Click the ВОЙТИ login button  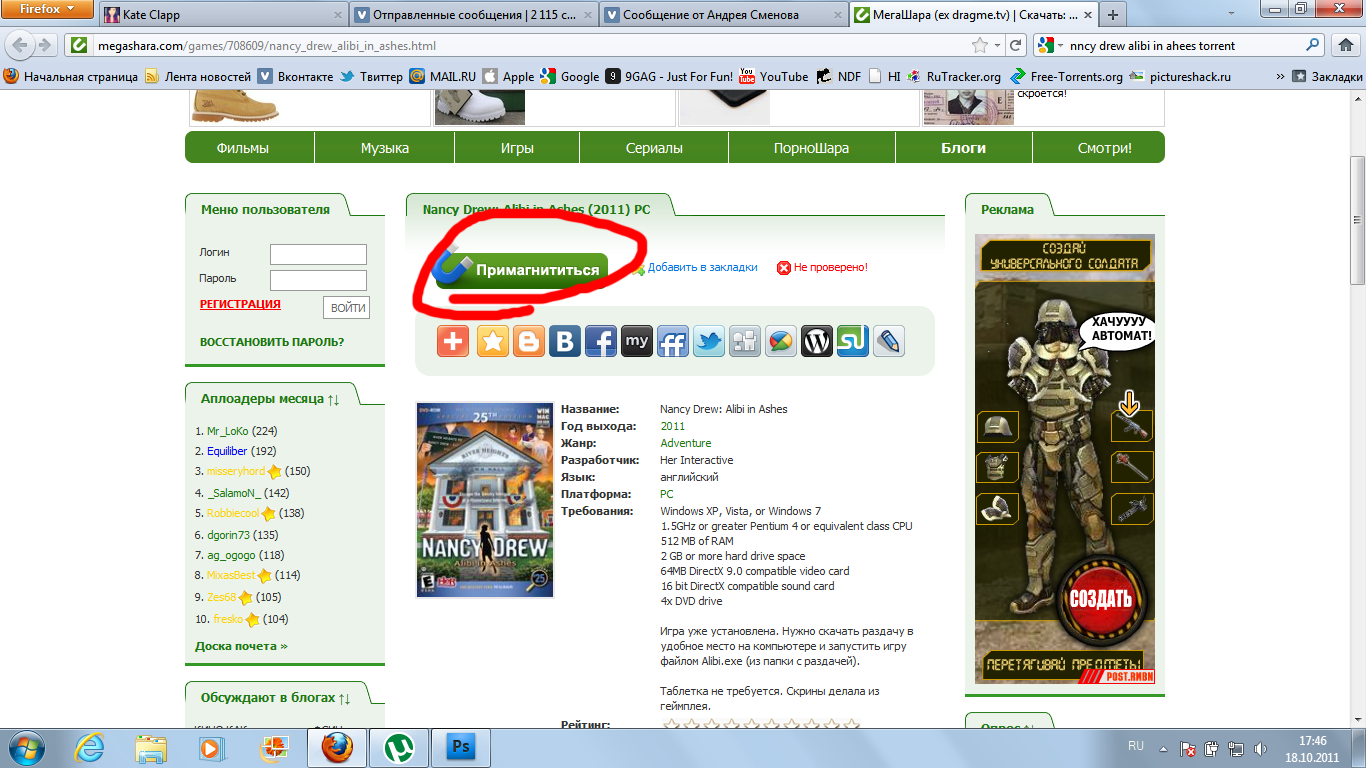pos(347,307)
